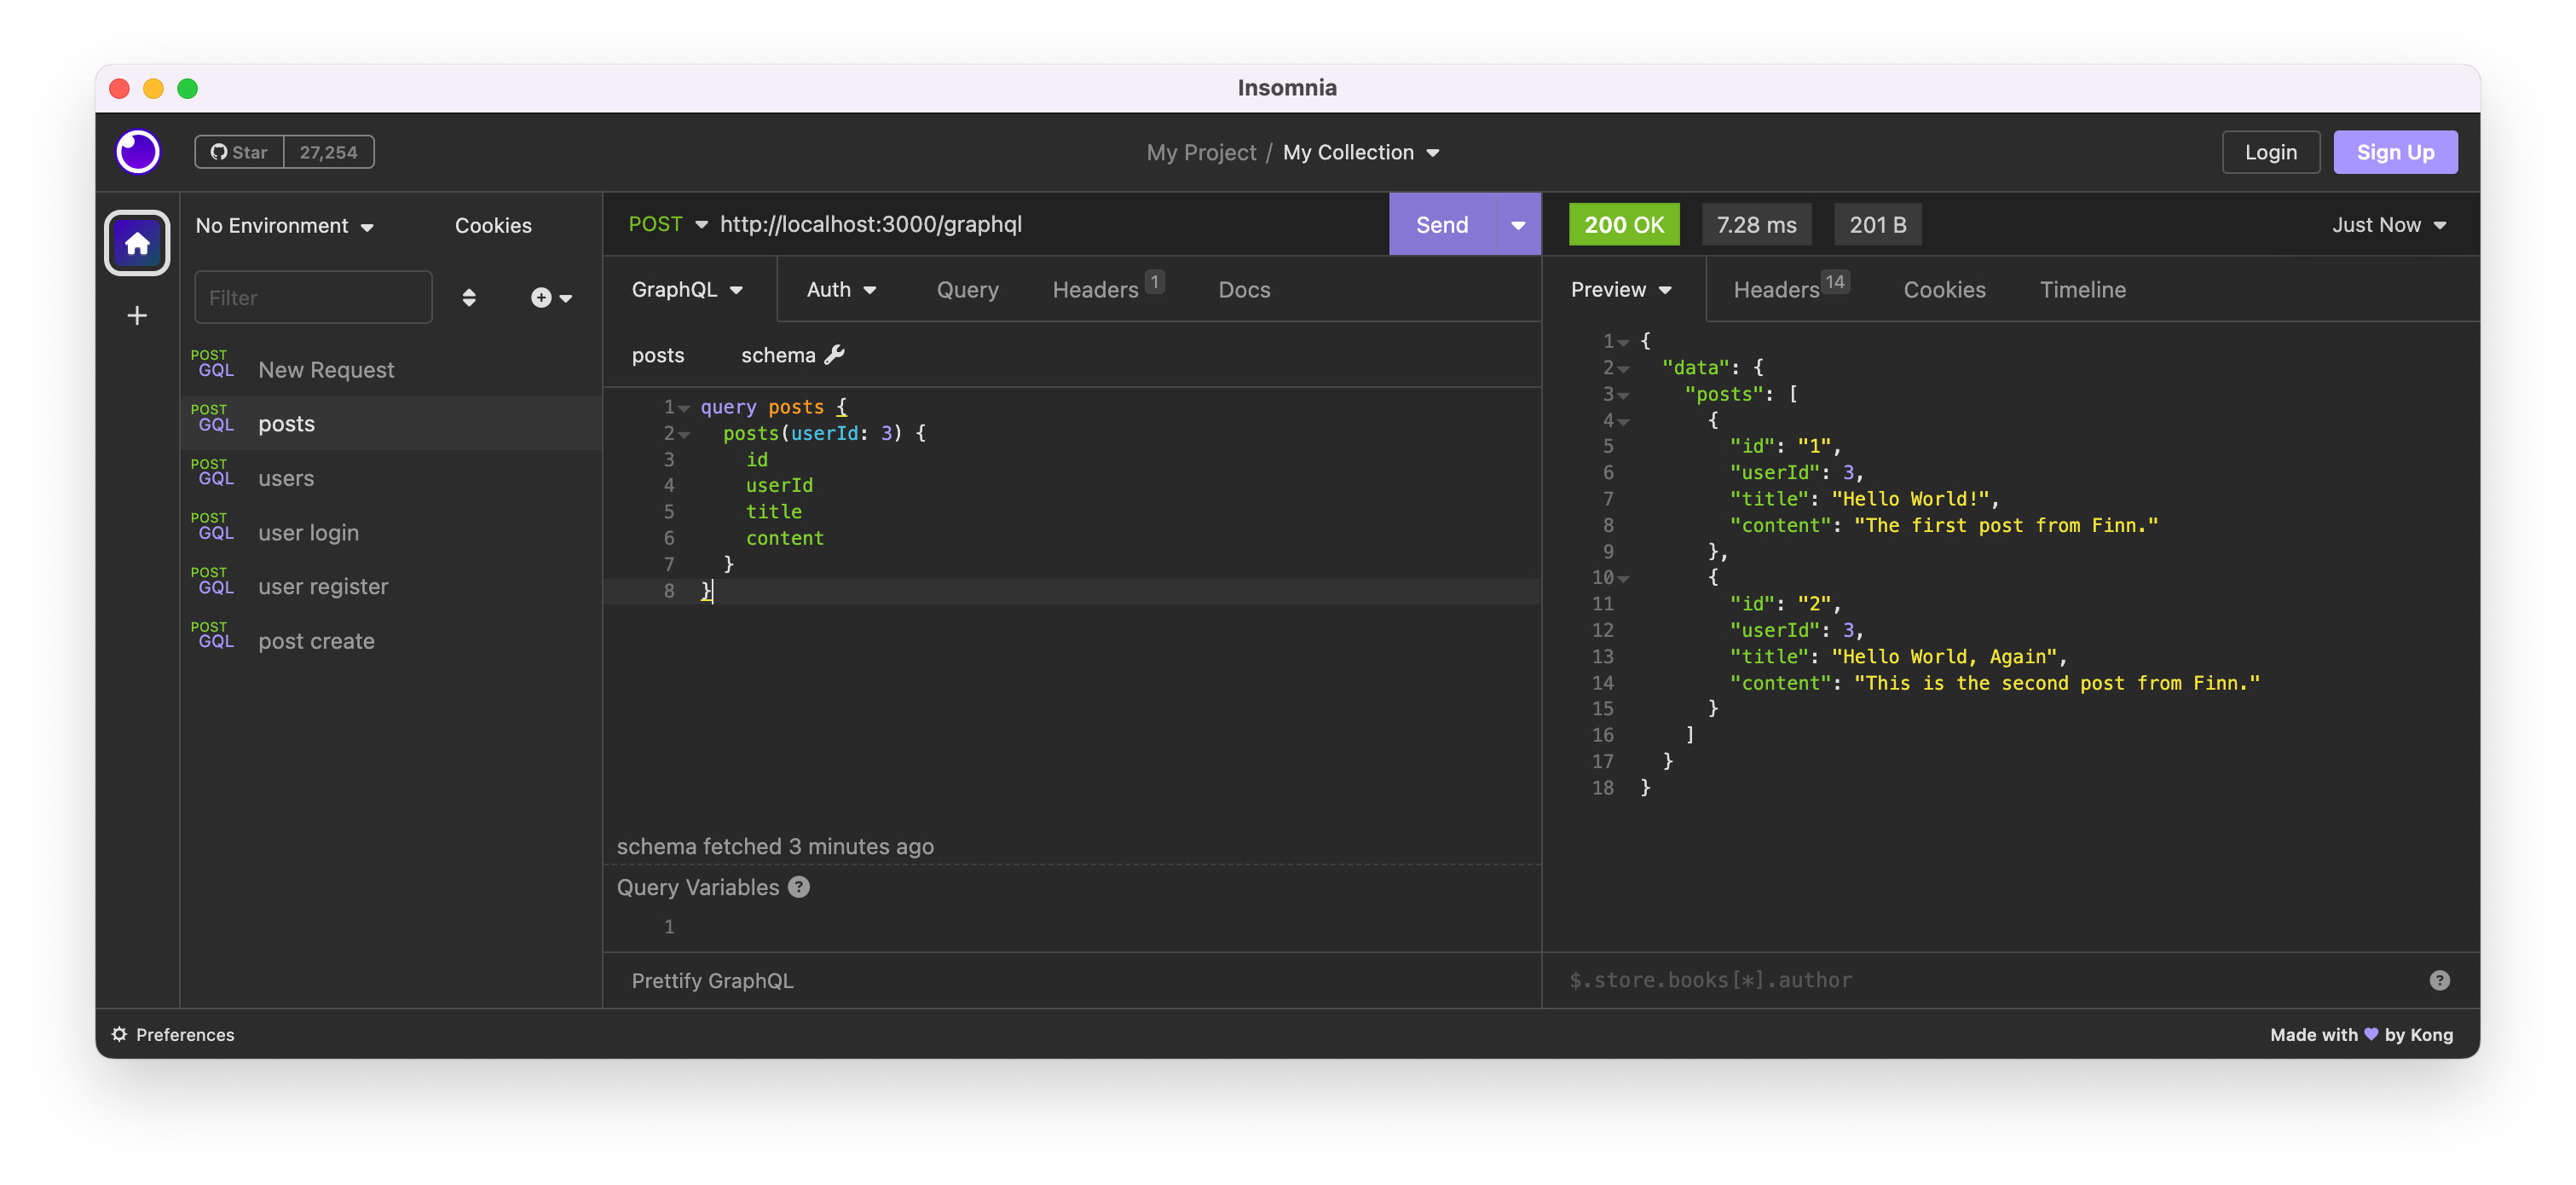Collapse query line 1 fold arrow

pos(684,408)
